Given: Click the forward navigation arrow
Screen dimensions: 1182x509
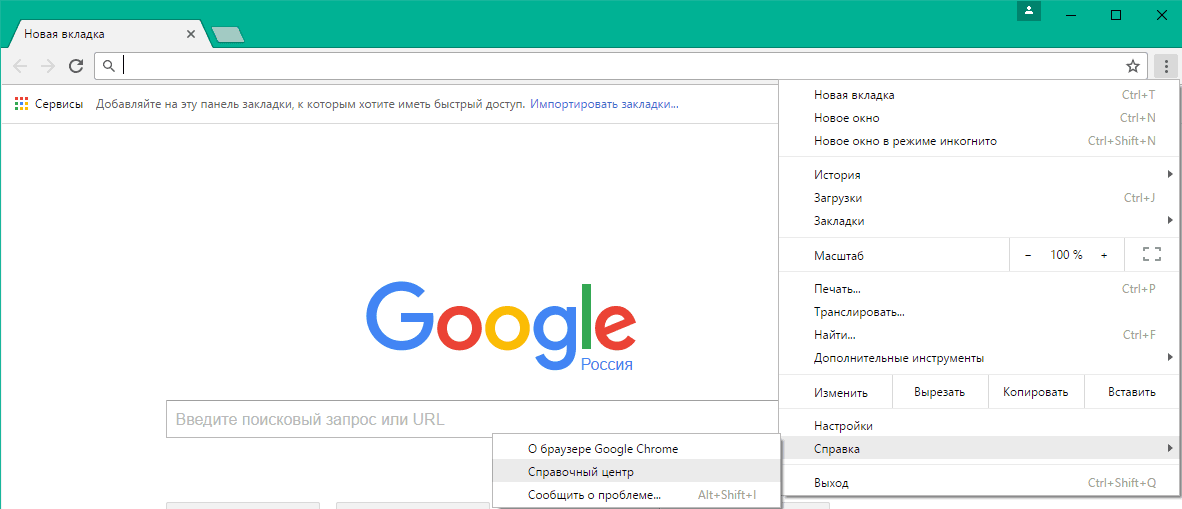Looking at the screenshot, I should coord(47,66).
